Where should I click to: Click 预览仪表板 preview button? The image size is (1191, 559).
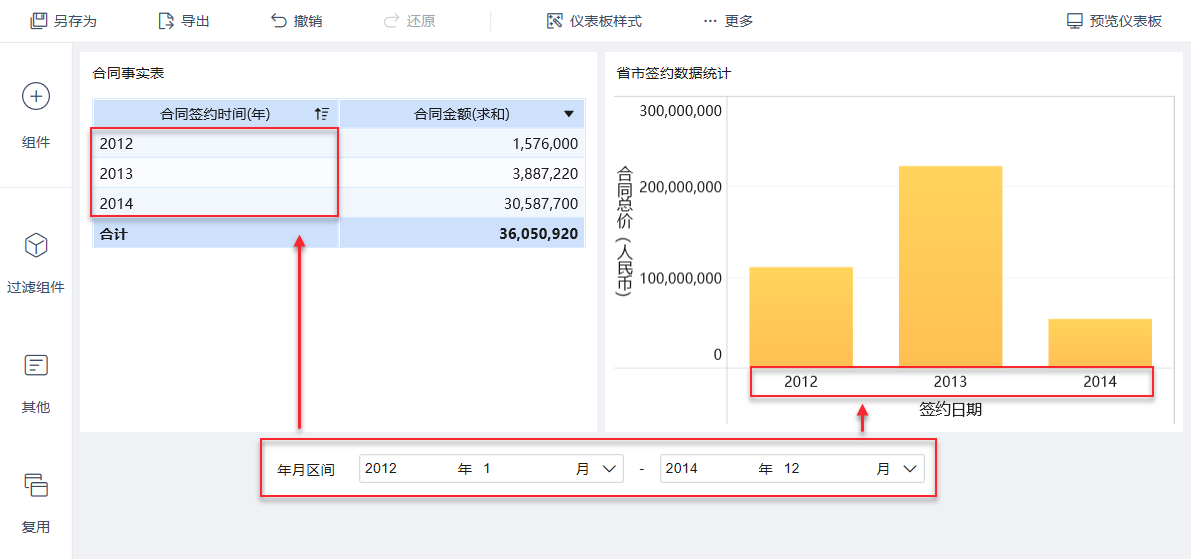click(x=1114, y=21)
